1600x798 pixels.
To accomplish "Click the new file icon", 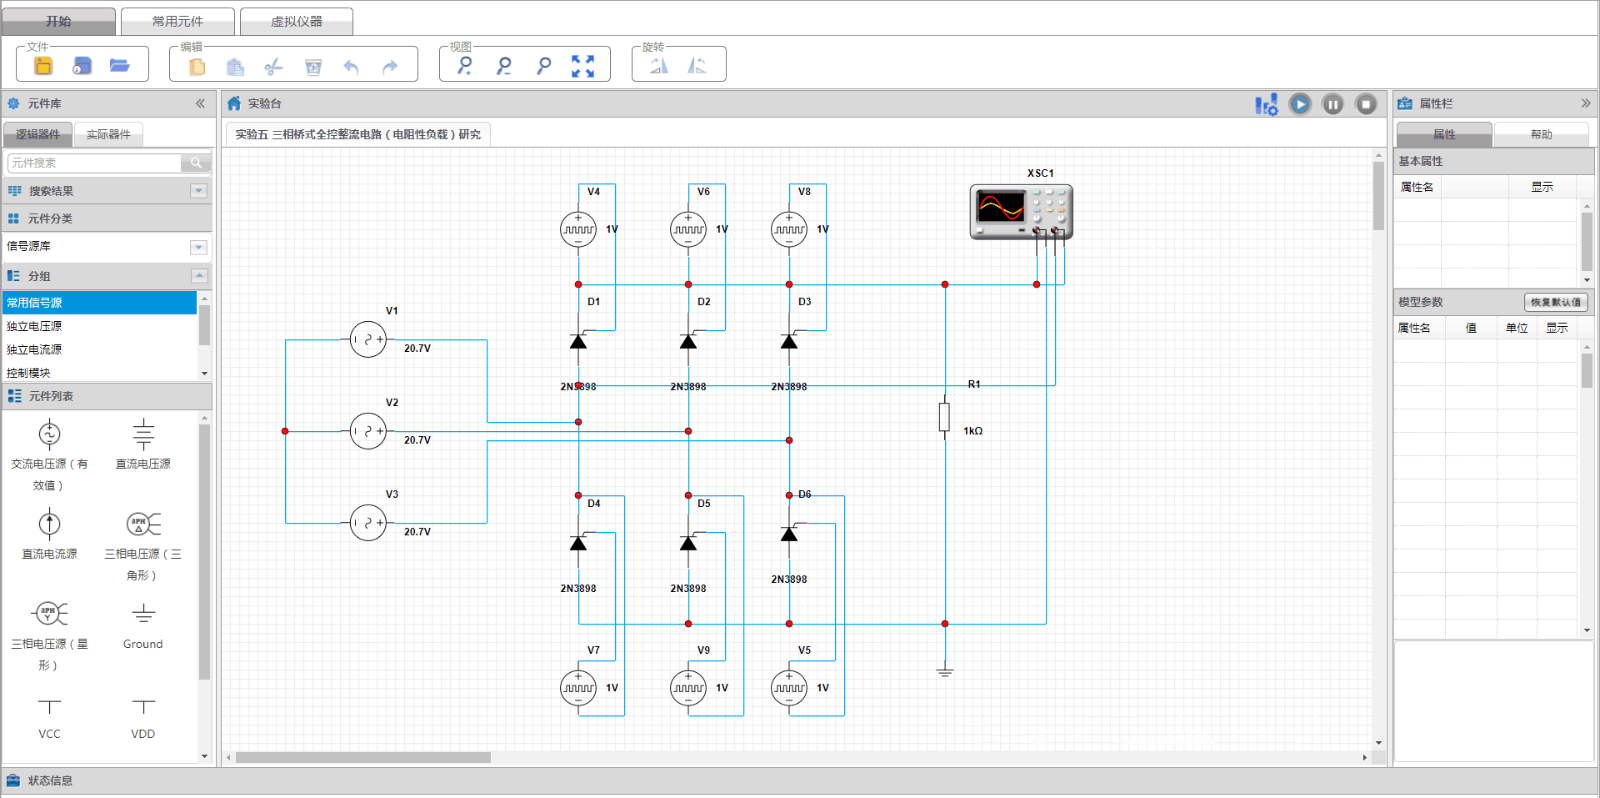I will tap(43, 66).
